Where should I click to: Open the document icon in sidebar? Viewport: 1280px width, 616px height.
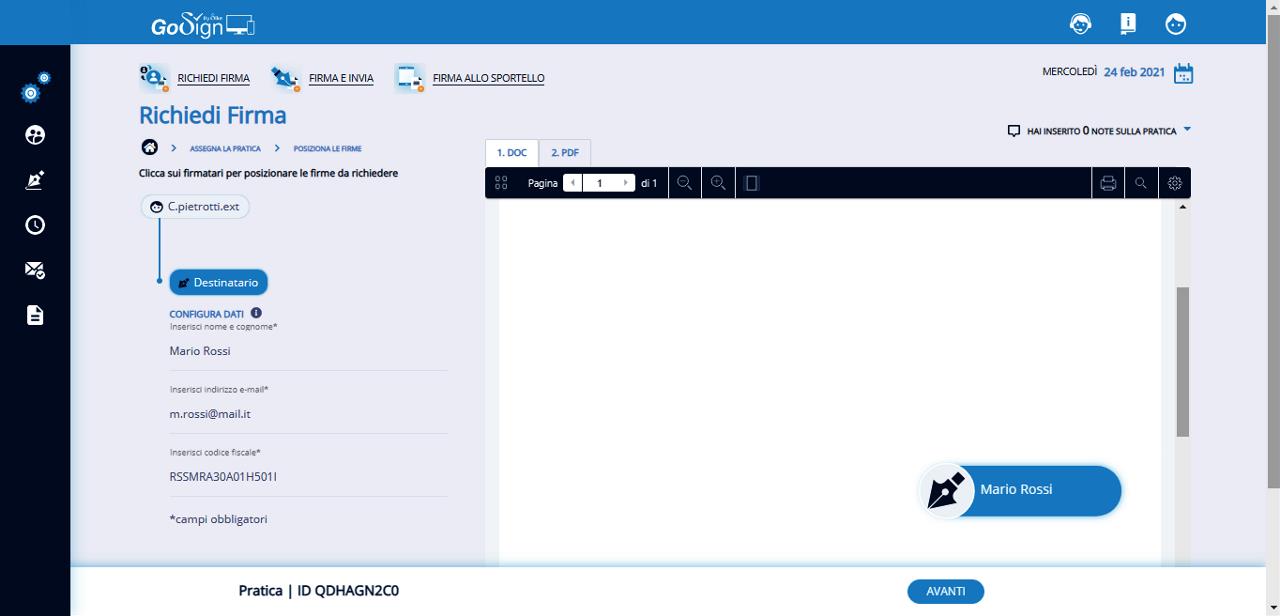[35, 316]
